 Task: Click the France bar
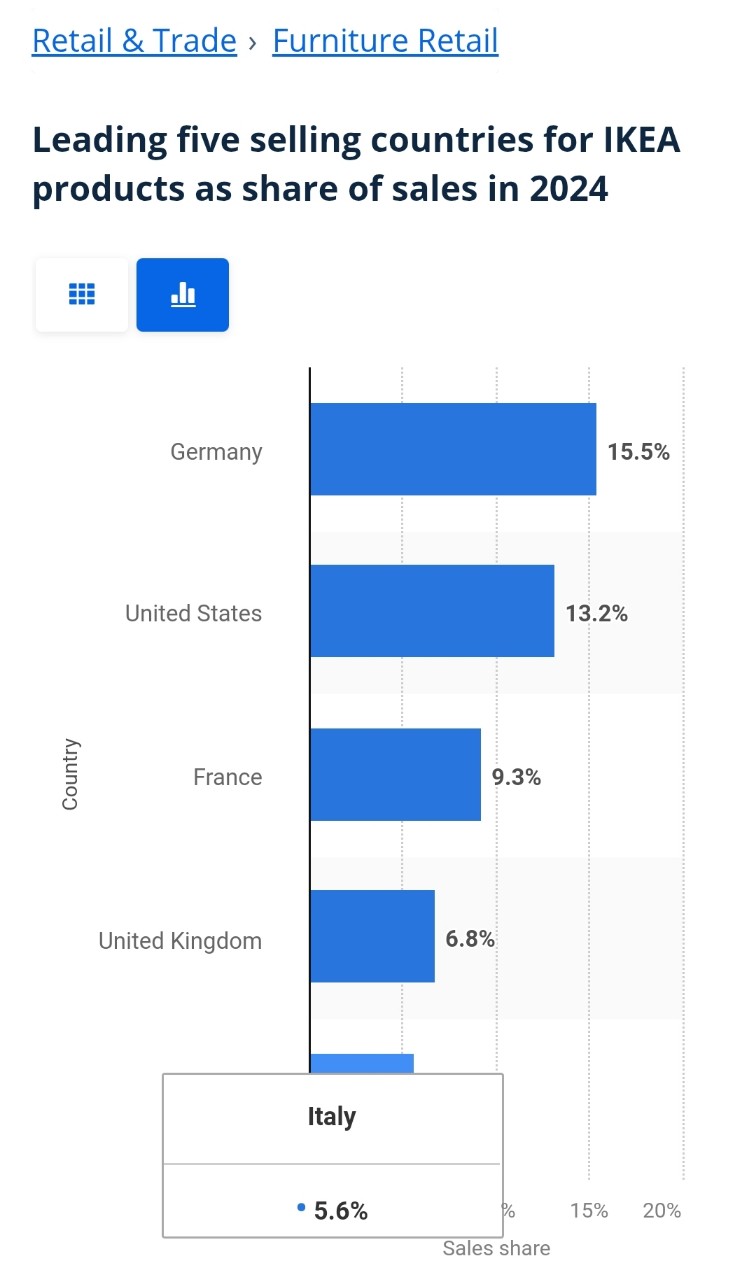tap(395, 774)
